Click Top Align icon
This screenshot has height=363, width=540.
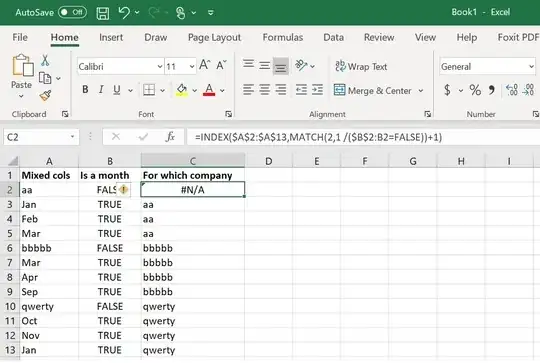point(248,65)
